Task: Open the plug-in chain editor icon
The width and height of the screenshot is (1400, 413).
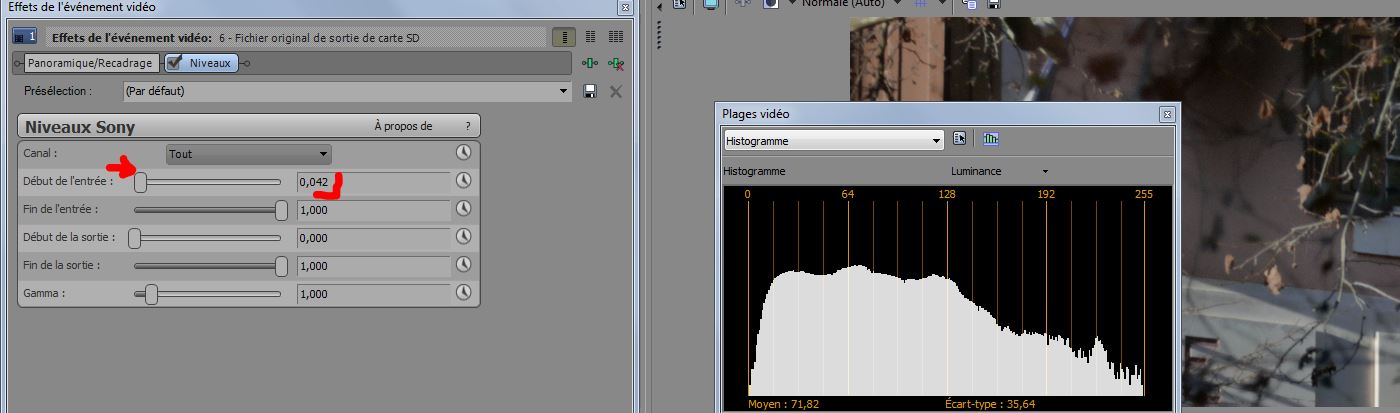Action: pos(591,63)
